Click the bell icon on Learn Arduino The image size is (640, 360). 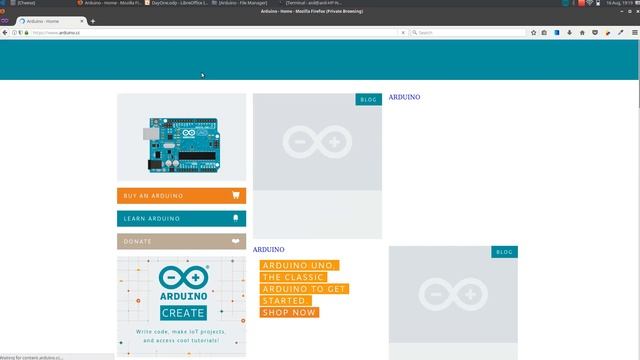236,218
